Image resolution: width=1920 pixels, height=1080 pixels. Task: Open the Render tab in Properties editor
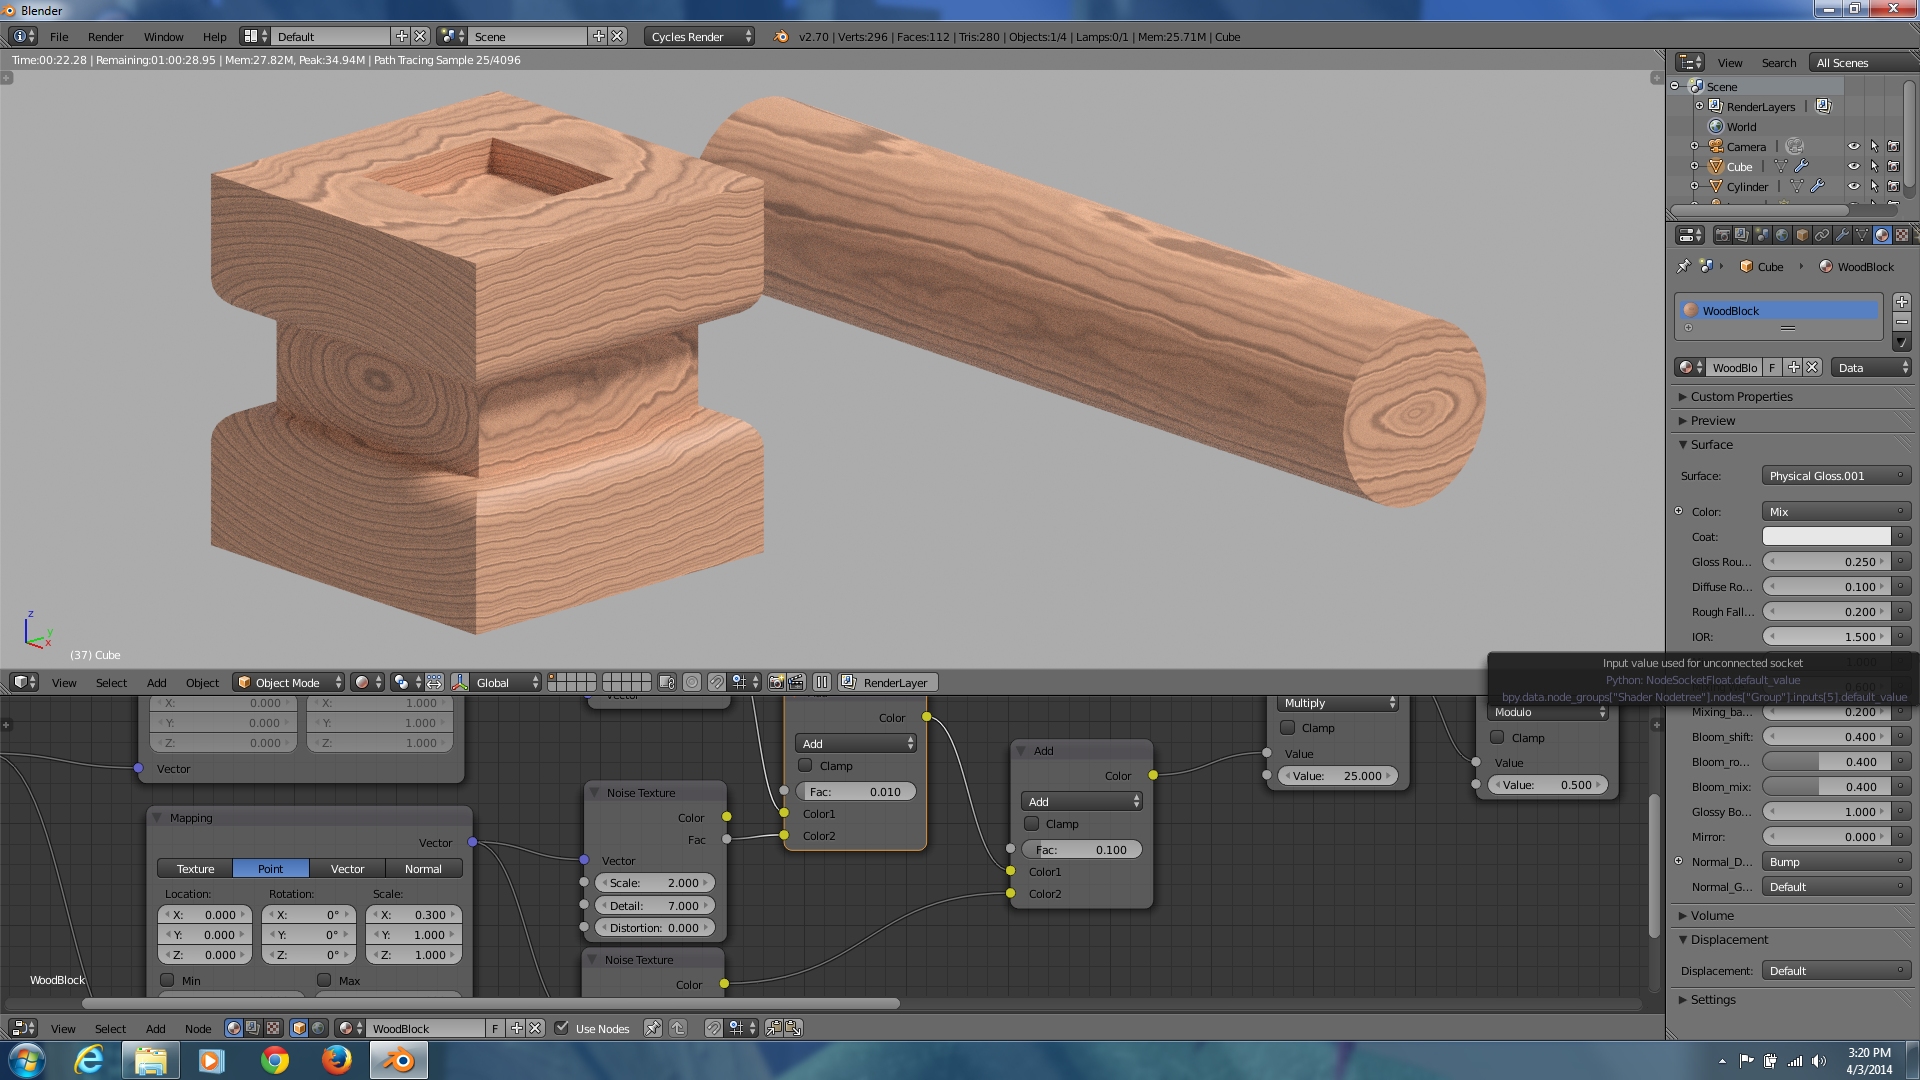pyautogui.click(x=1722, y=235)
